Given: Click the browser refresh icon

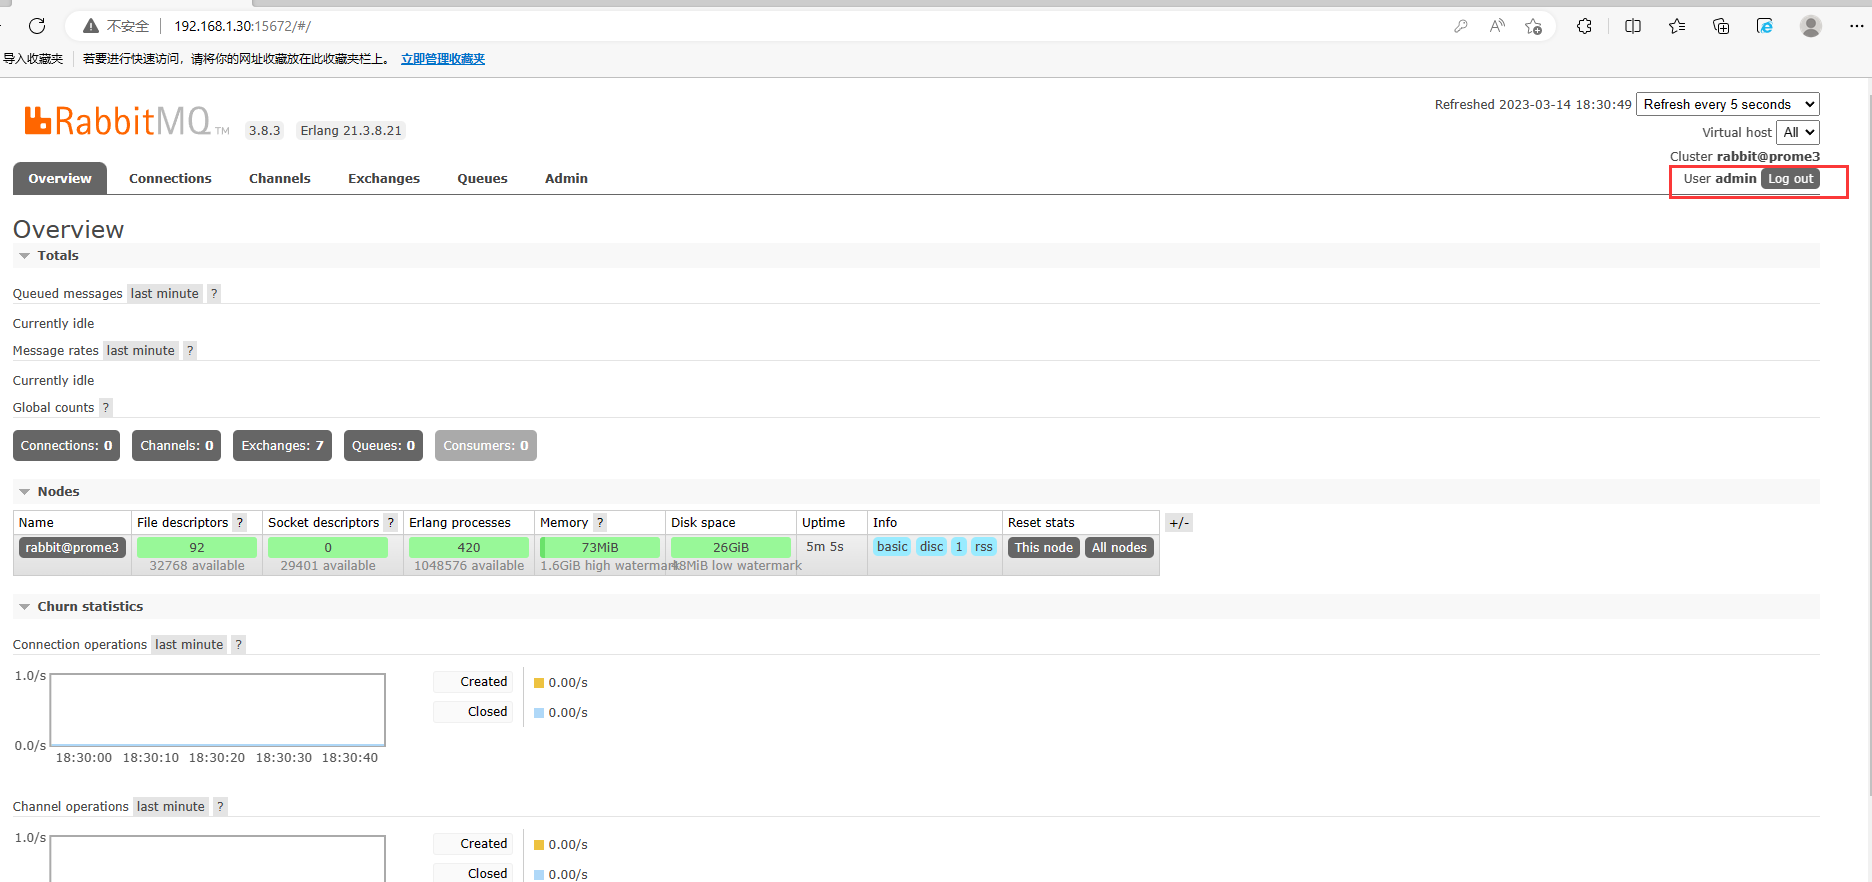Looking at the screenshot, I should (37, 26).
